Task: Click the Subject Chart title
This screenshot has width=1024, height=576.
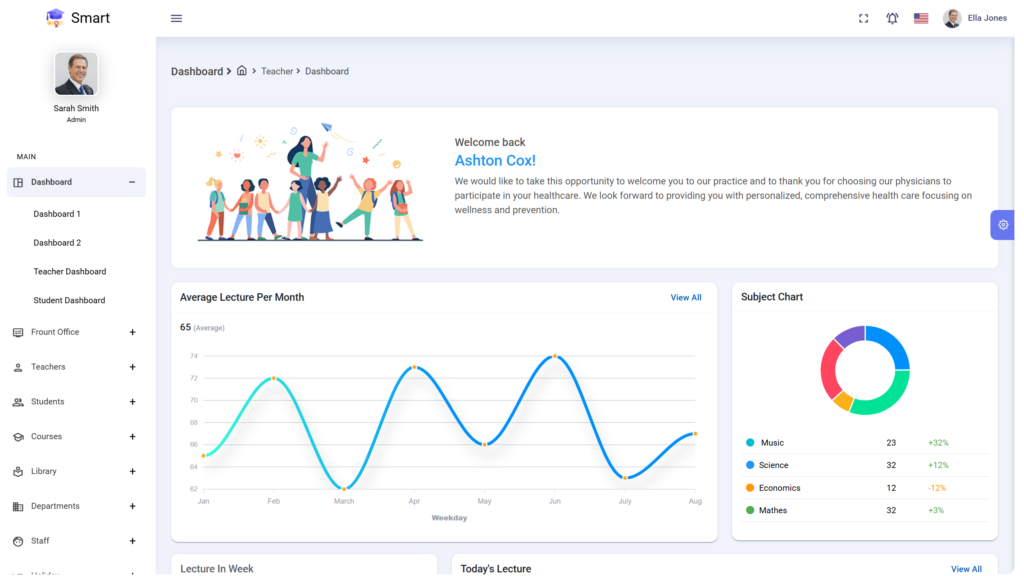Action: pos(771,297)
